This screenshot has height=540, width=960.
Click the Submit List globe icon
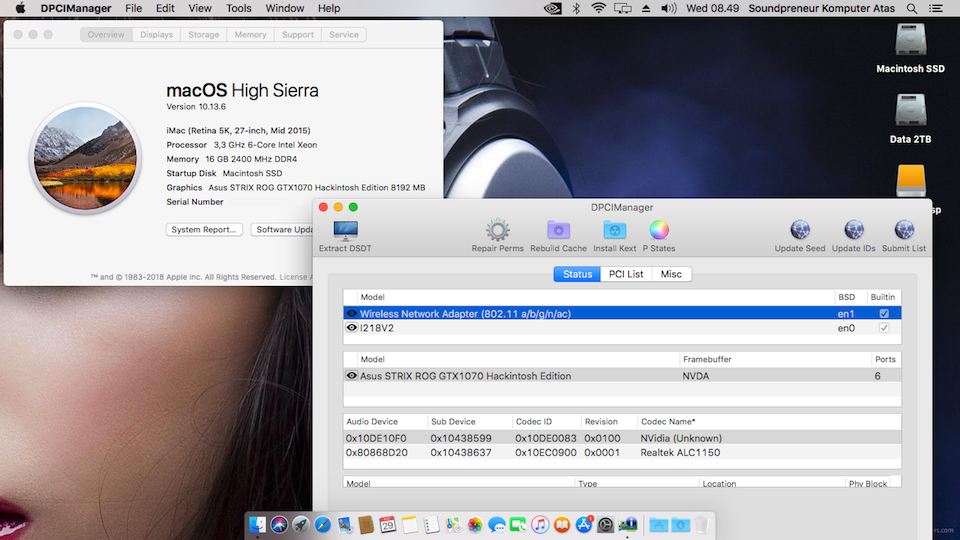coord(904,230)
